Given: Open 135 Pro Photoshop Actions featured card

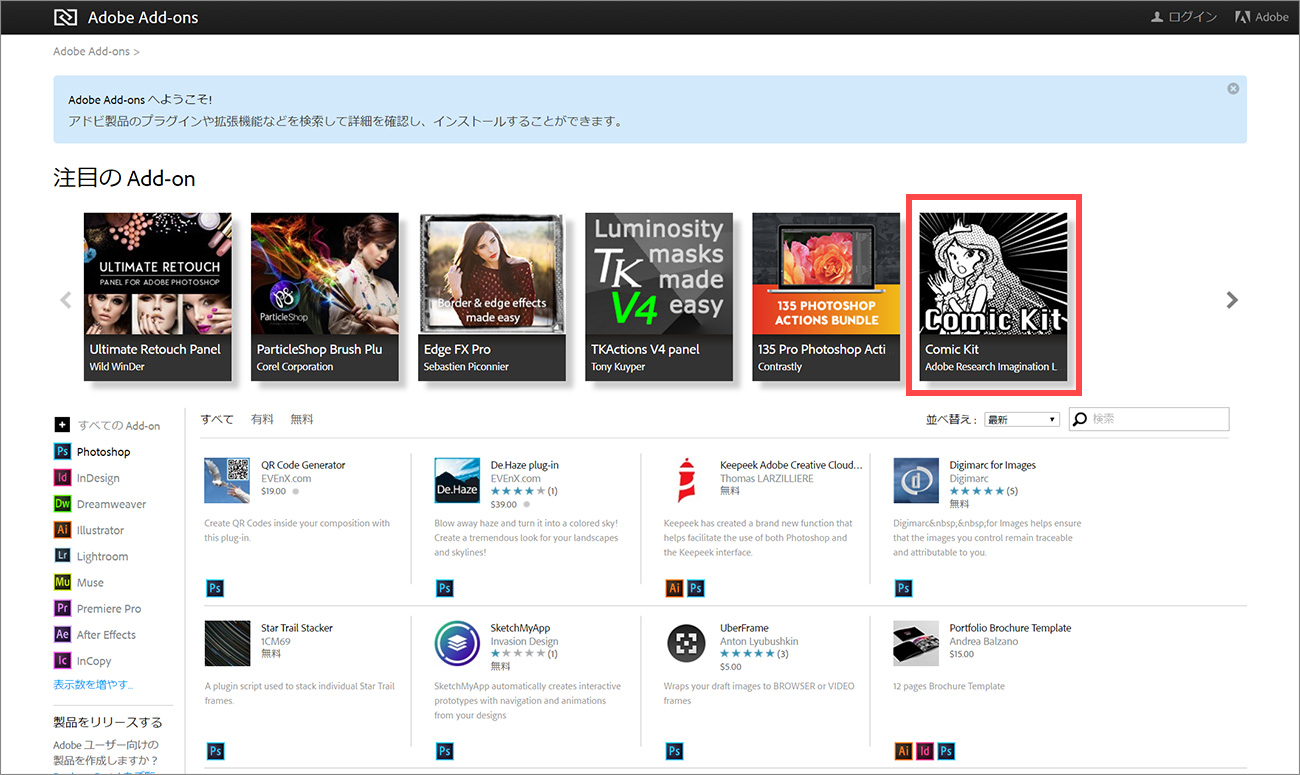Looking at the screenshot, I should 826,296.
